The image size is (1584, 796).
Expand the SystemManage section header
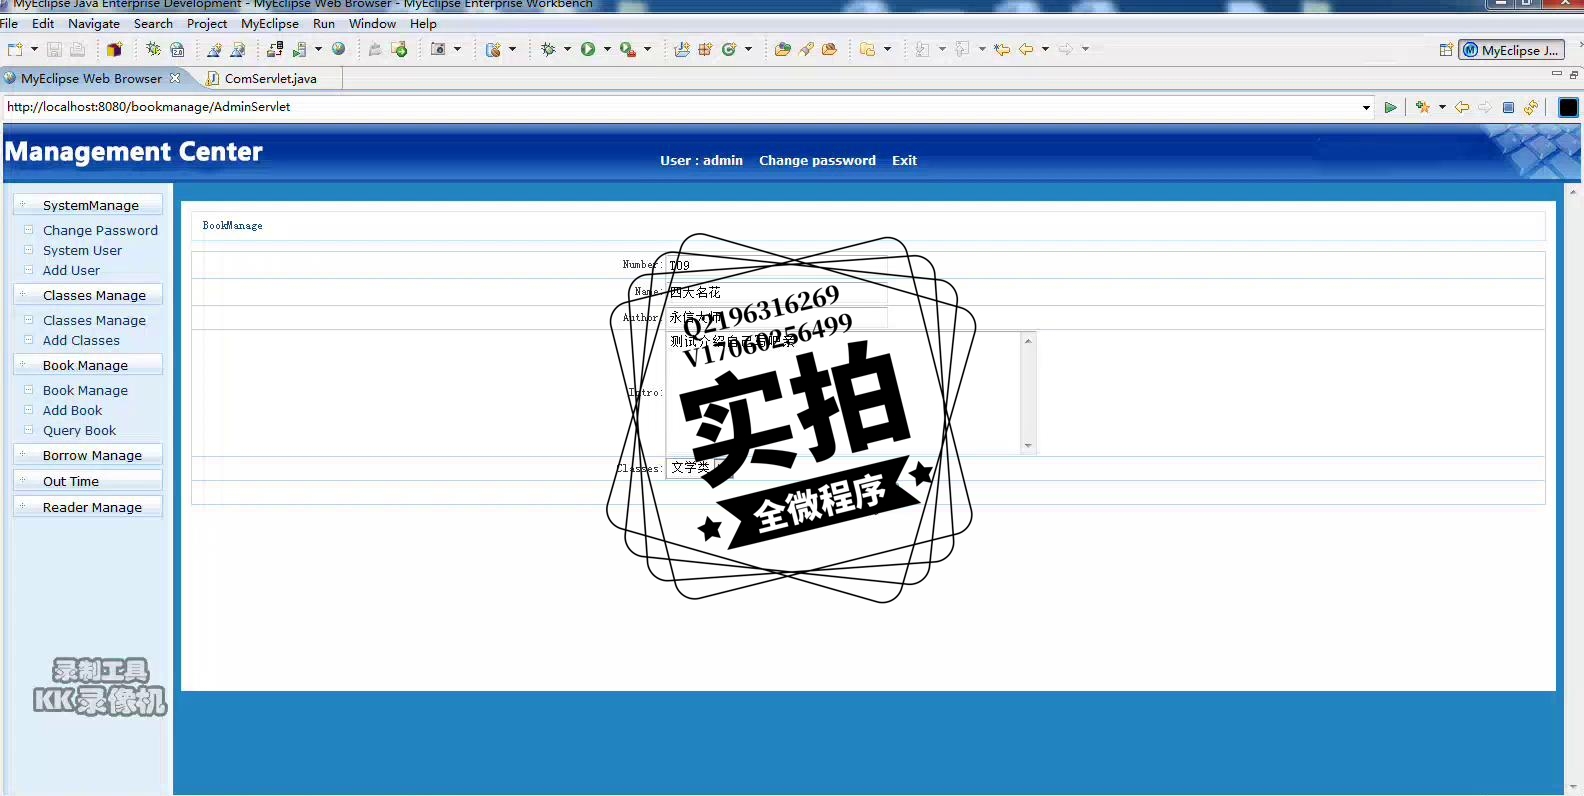[x=88, y=205]
